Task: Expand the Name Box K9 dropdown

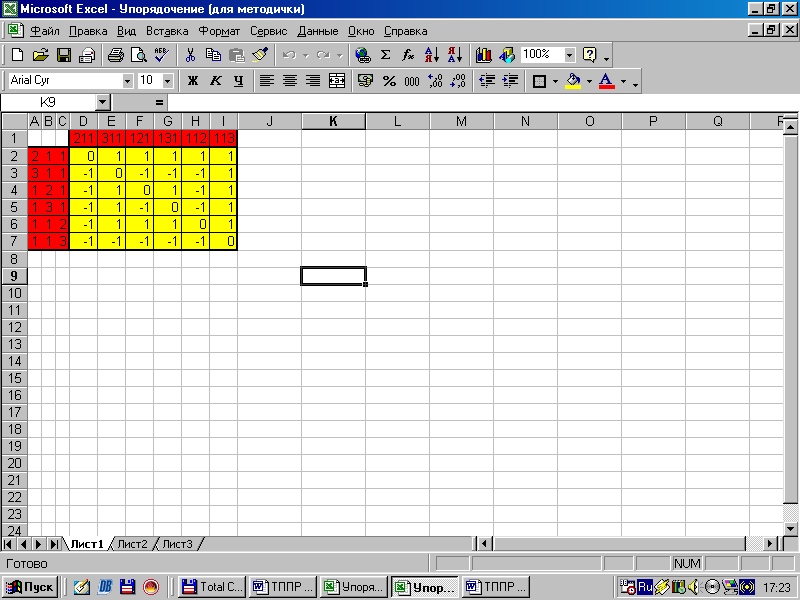Action: tap(103, 103)
